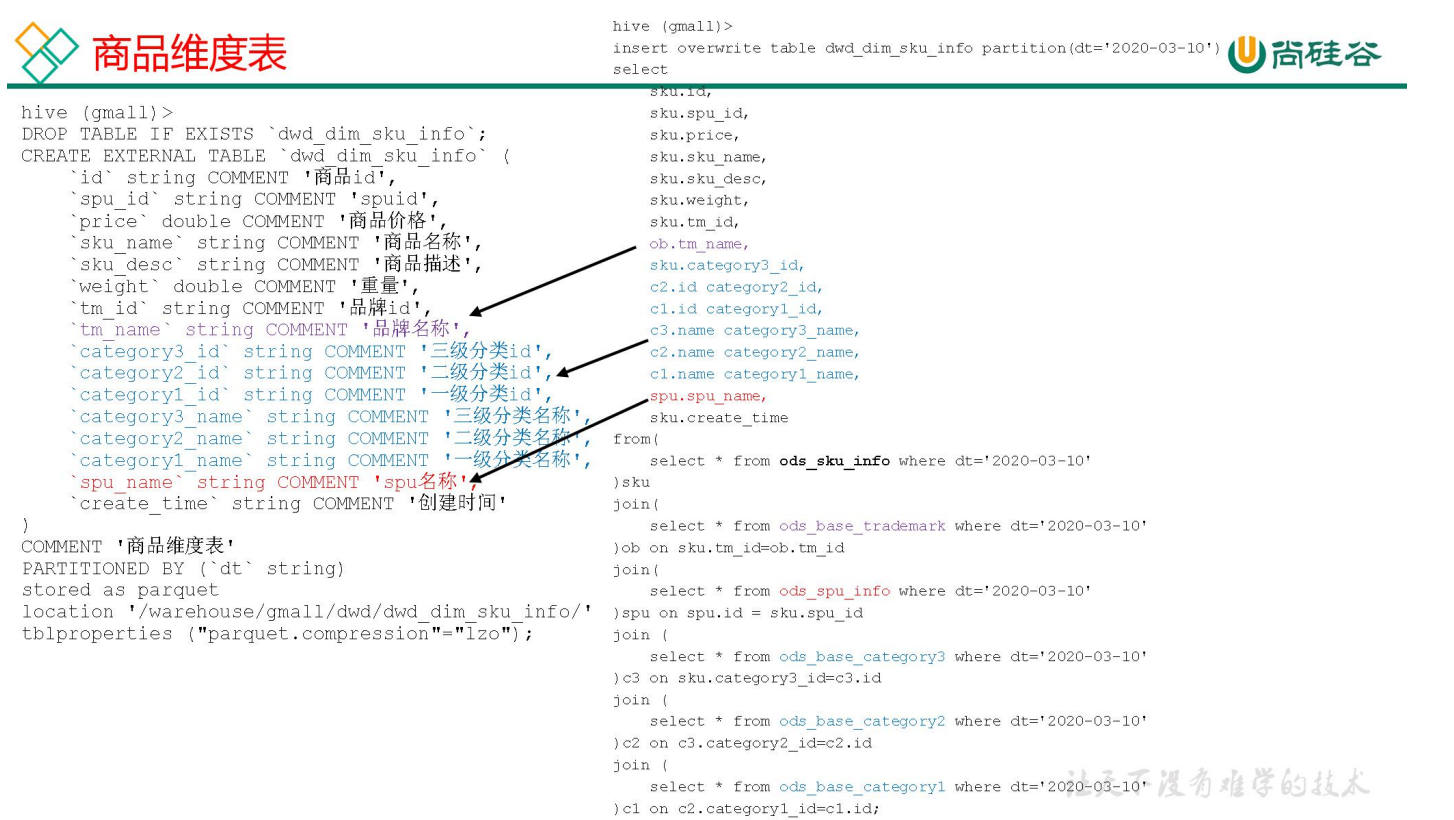Click the ods_base_category3 table name
1454x820 pixels.
[863, 657]
